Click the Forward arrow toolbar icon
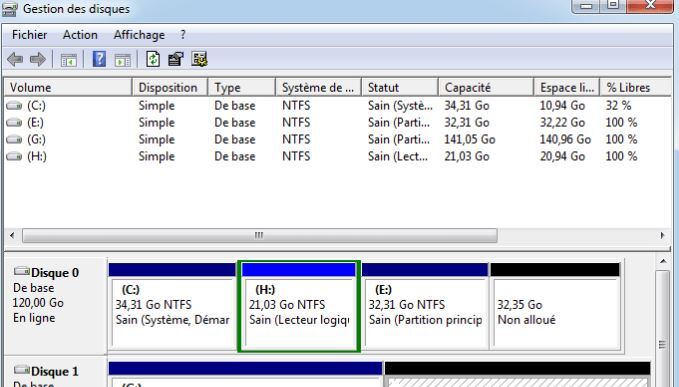This screenshot has width=679, height=387. pyautogui.click(x=37, y=59)
